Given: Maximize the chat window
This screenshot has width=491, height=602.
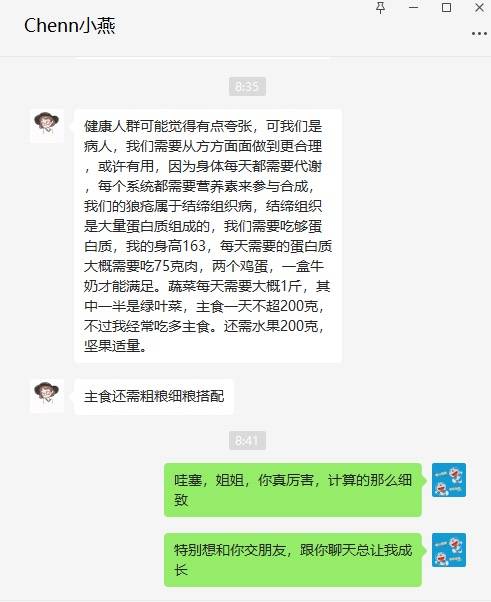Looking at the screenshot, I should pos(446,7).
